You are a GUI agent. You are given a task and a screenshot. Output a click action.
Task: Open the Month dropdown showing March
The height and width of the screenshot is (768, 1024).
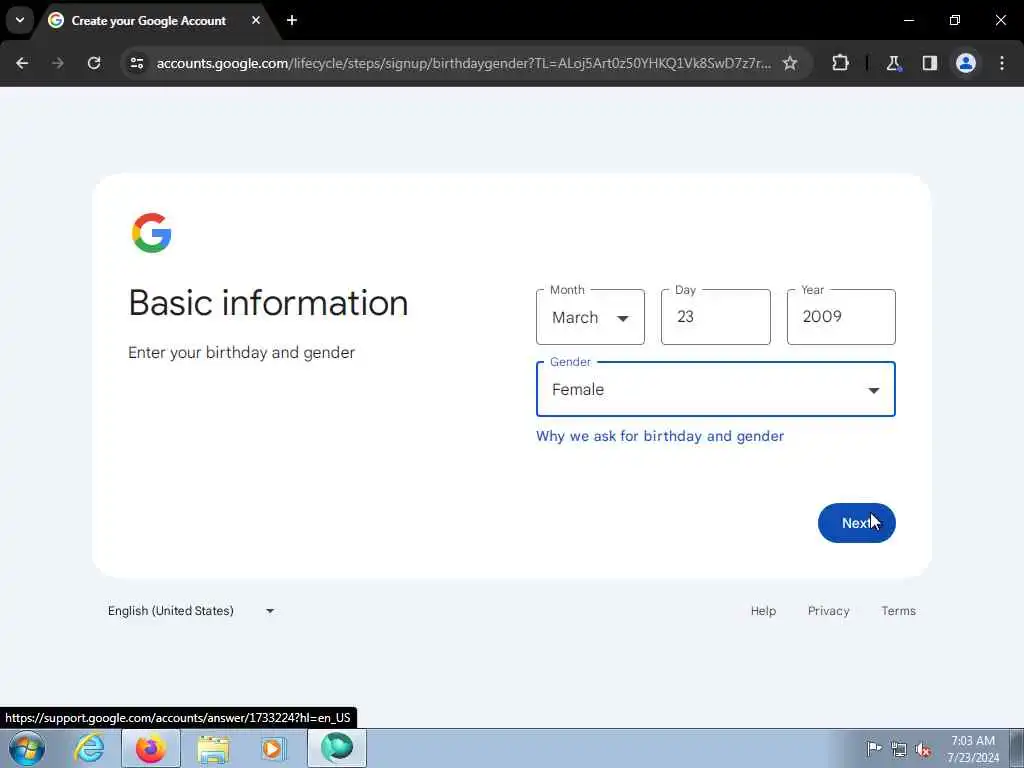pos(590,317)
